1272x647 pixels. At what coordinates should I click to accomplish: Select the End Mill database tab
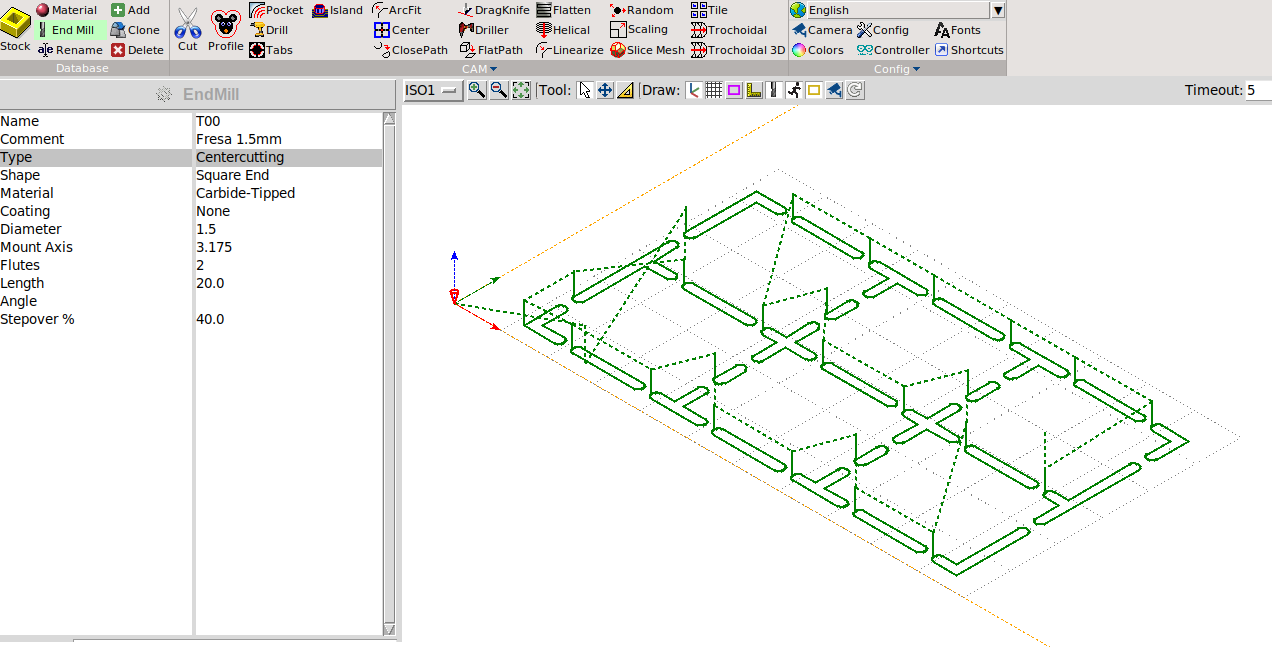(66, 30)
